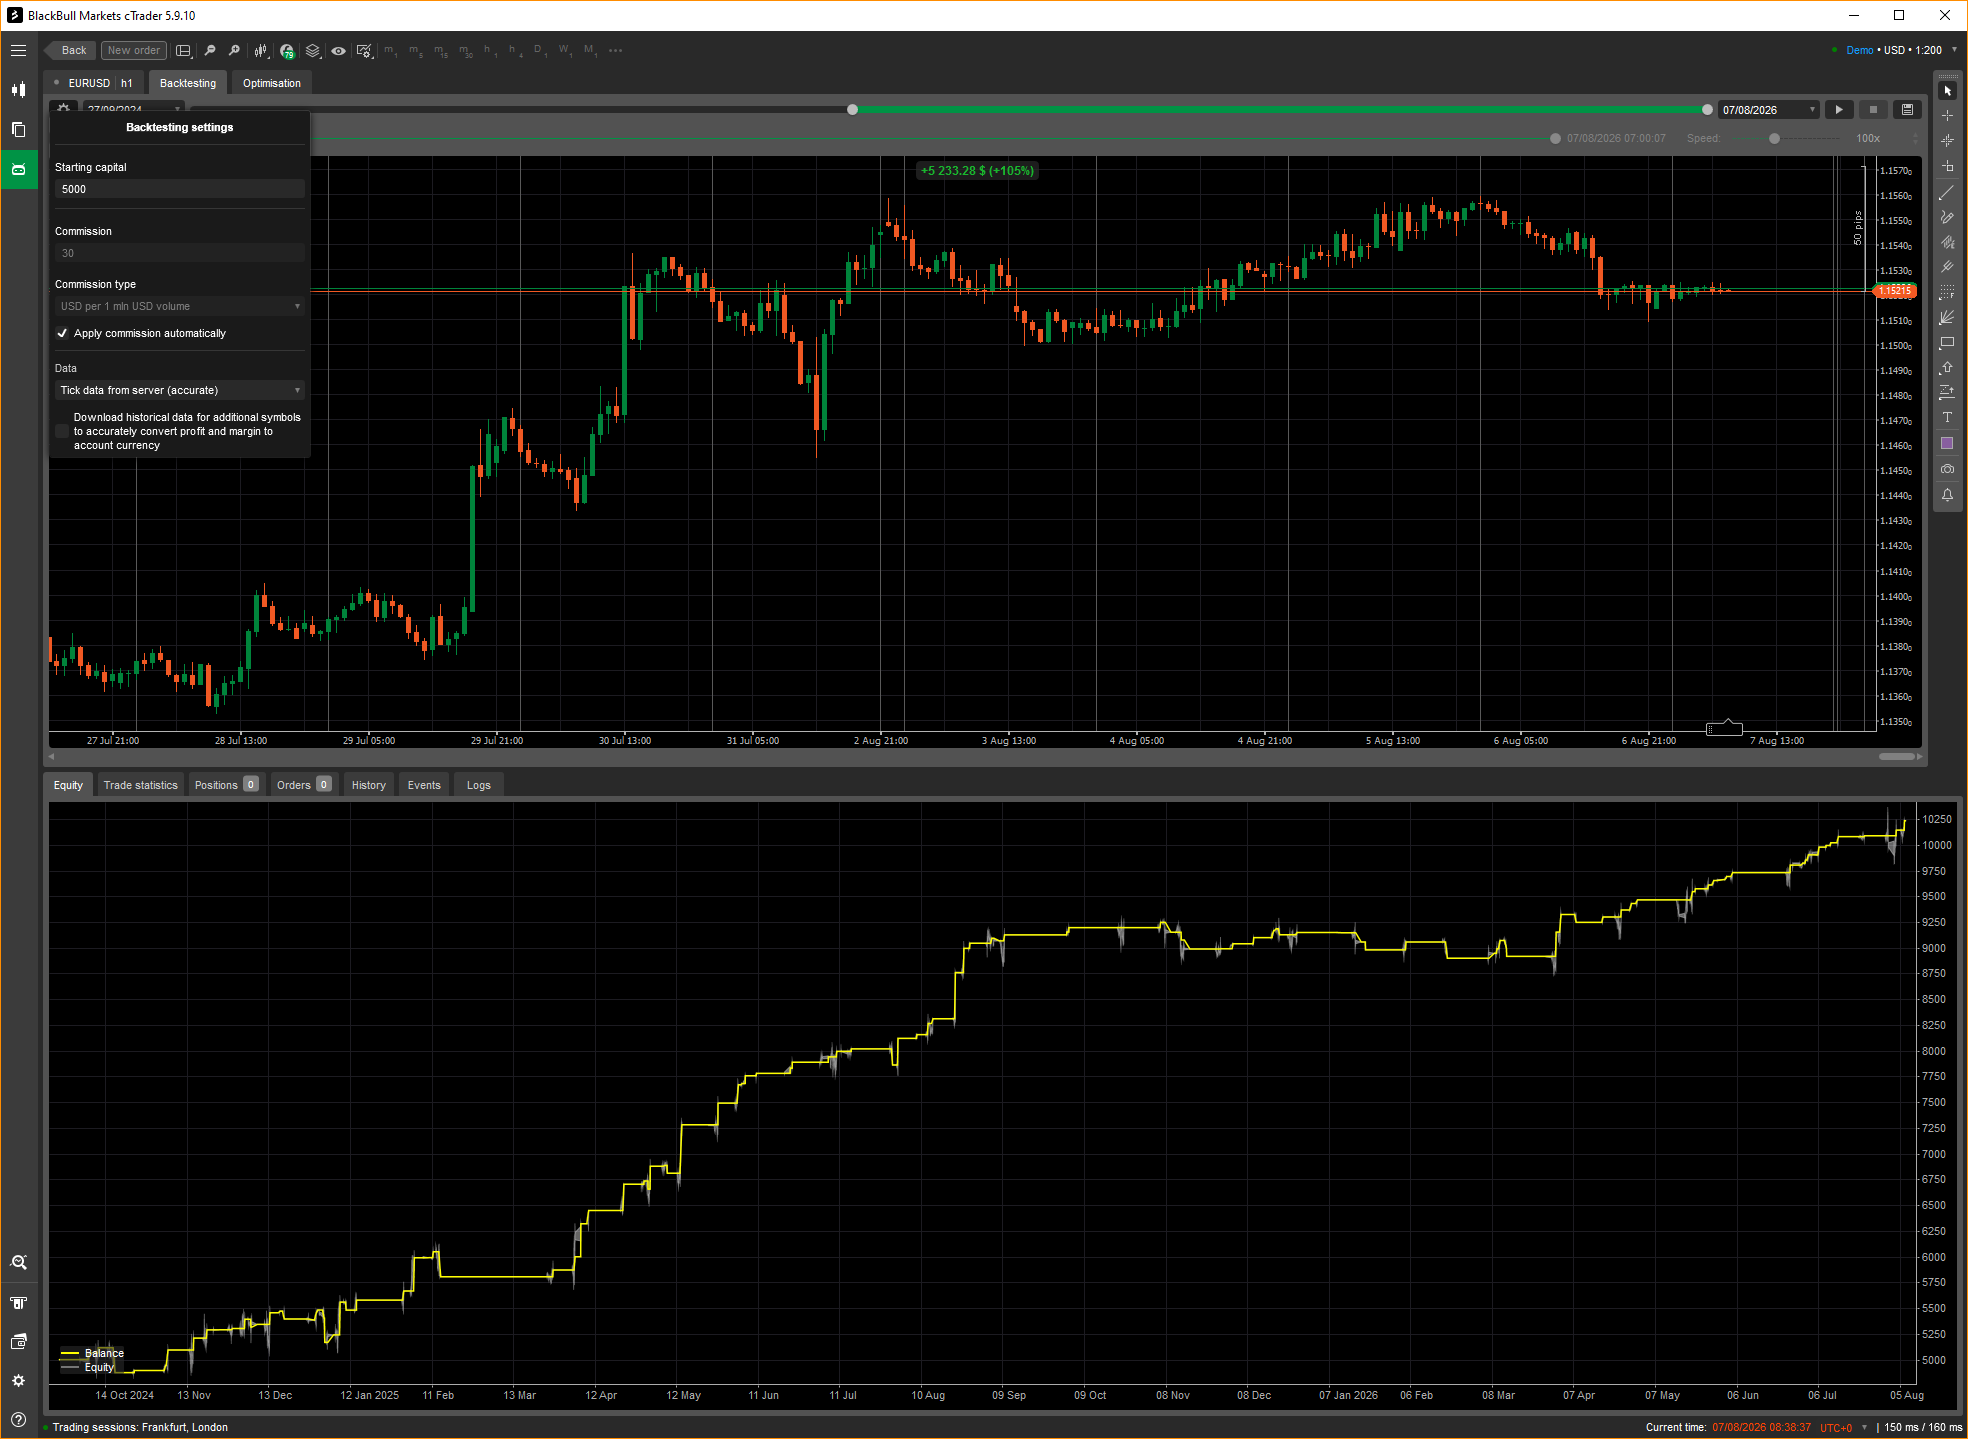1968x1439 pixels.
Task: Switch to the Optimisation tab
Action: (272, 83)
